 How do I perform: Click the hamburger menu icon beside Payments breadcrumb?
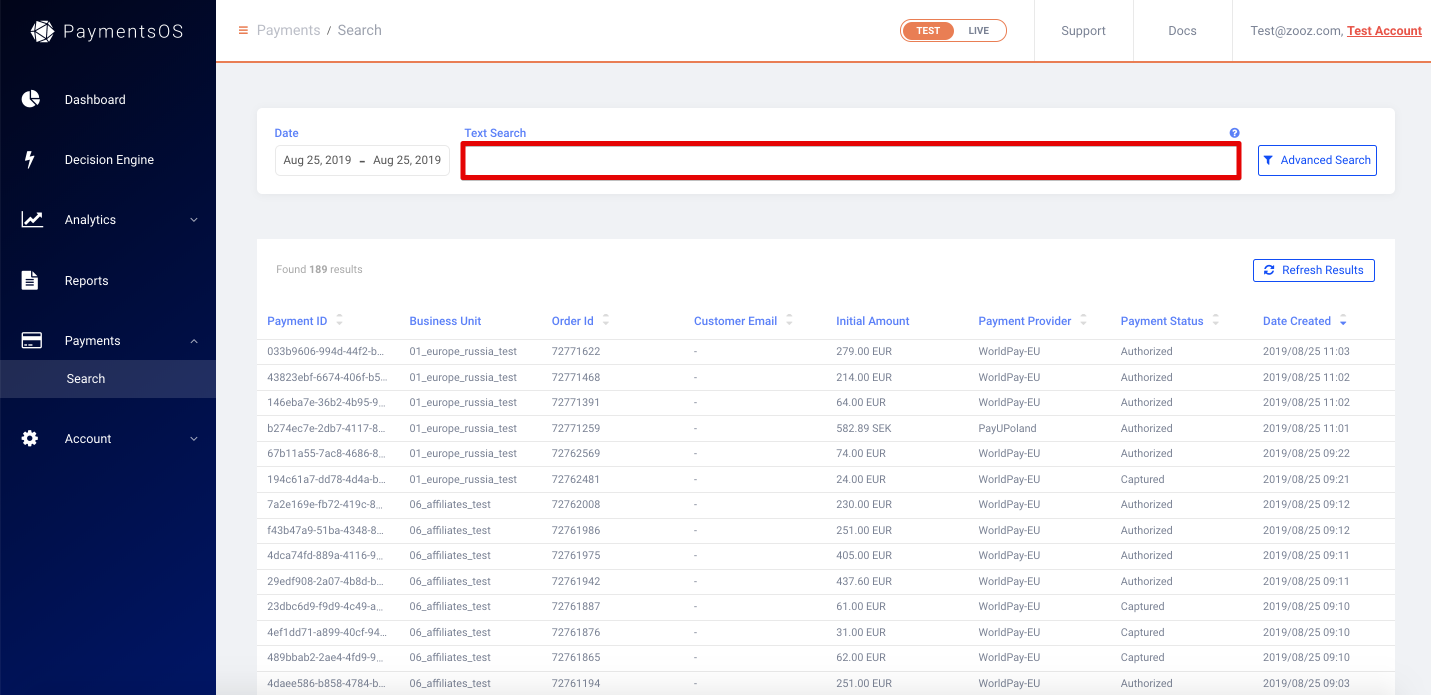(x=243, y=30)
